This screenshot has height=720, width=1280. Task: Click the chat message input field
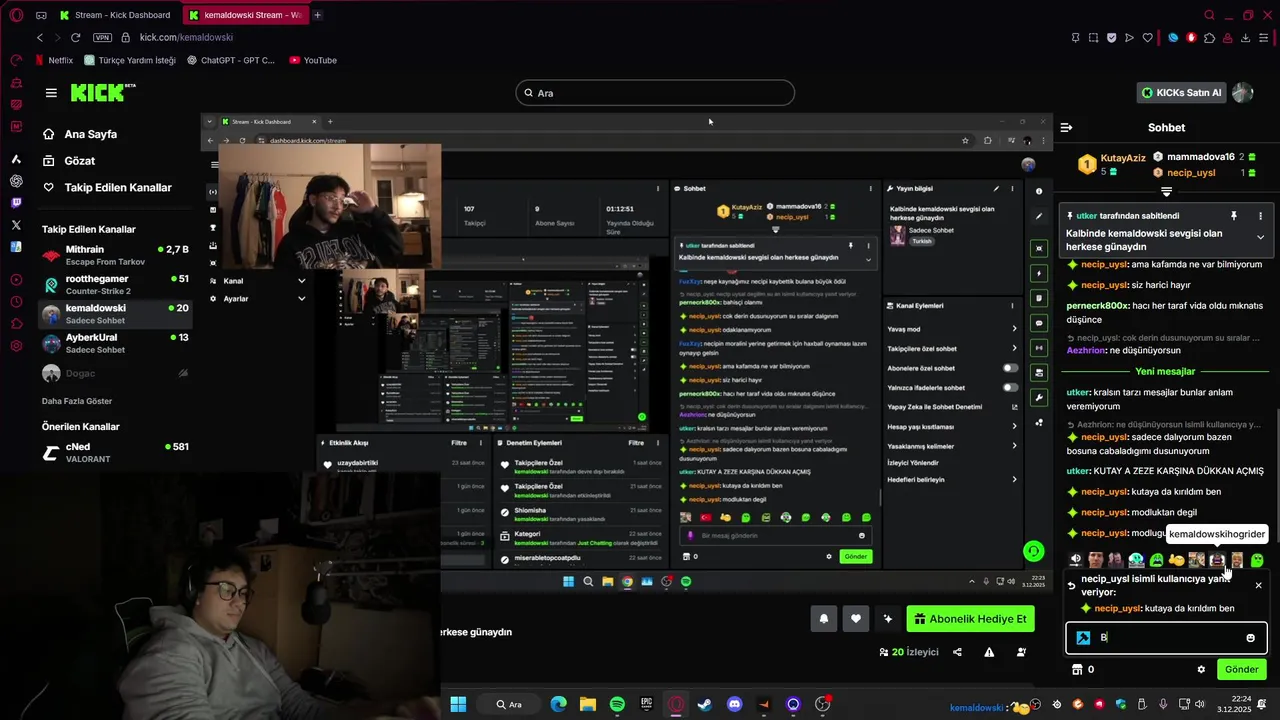(1166, 638)
